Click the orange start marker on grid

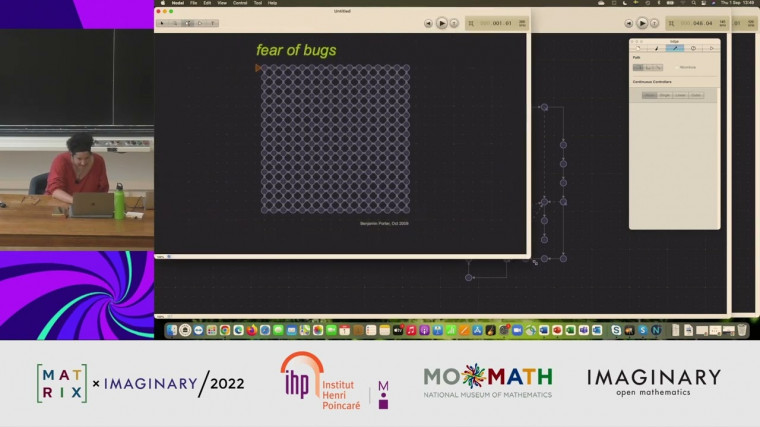[x=258, y=68]
